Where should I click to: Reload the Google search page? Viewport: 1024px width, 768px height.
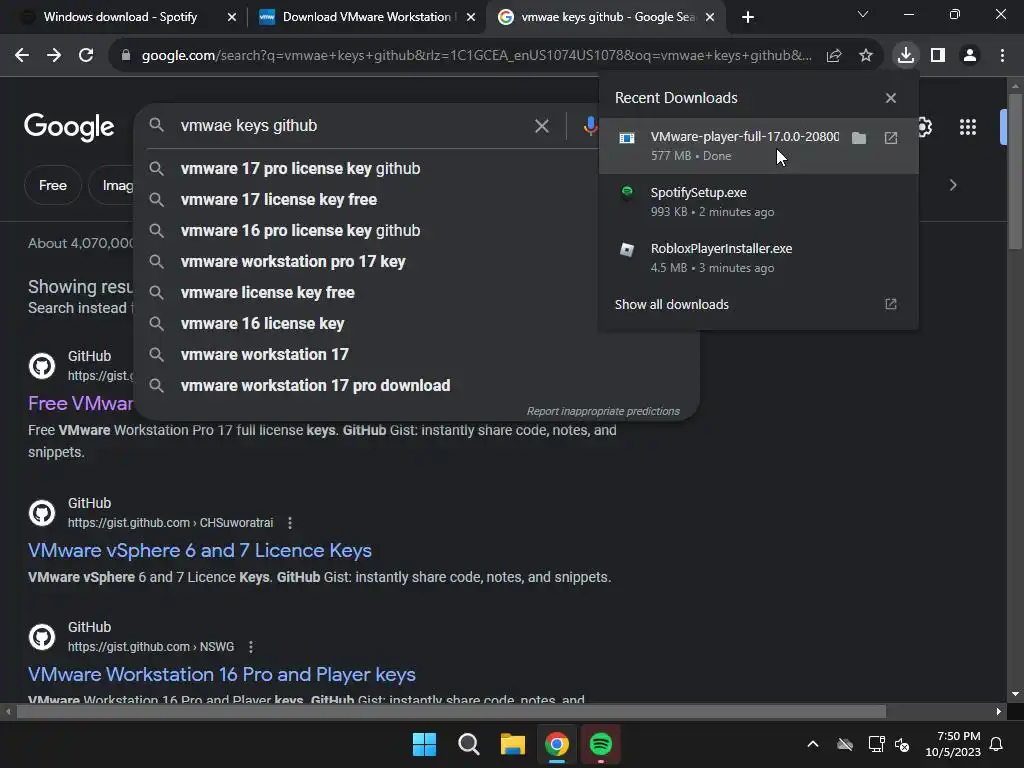[x=86, y=56]
